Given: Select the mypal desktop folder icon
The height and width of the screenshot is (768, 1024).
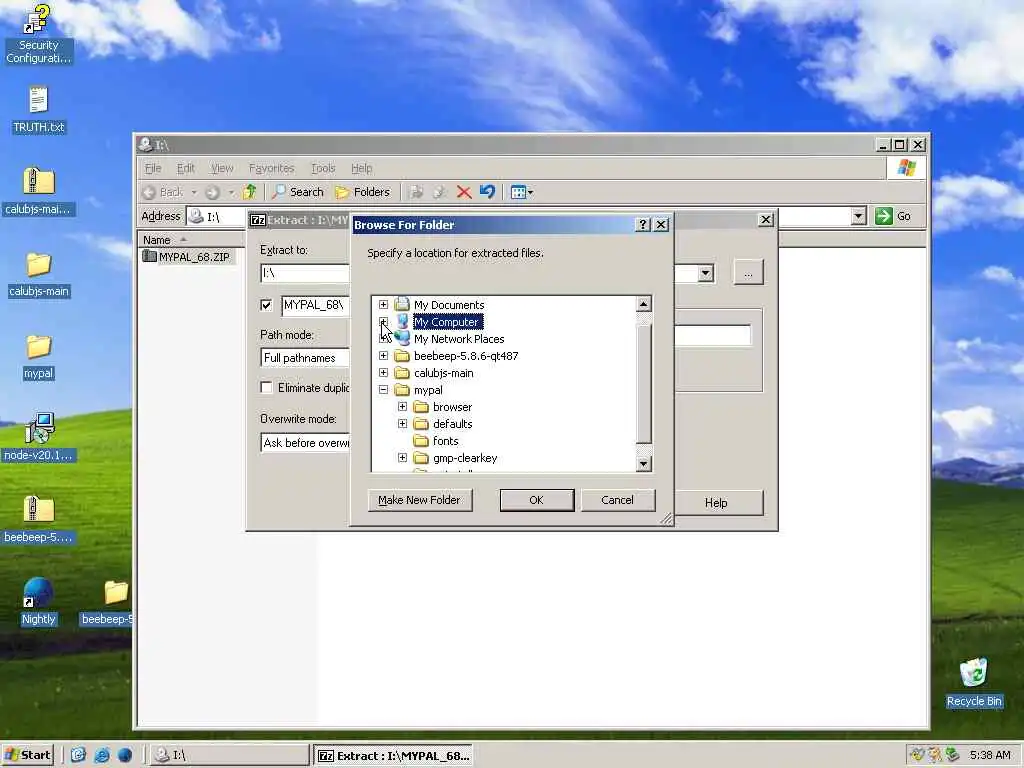Looking at the screenshot, I should click(x=39, y=346).
